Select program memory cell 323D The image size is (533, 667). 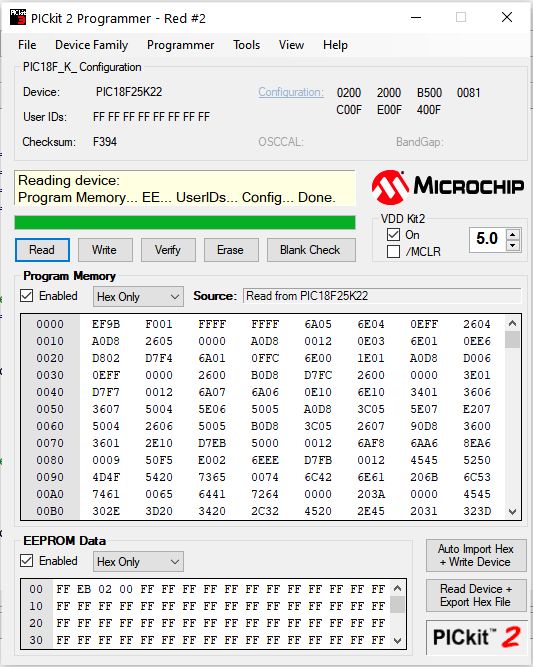(x=477, y=511)
